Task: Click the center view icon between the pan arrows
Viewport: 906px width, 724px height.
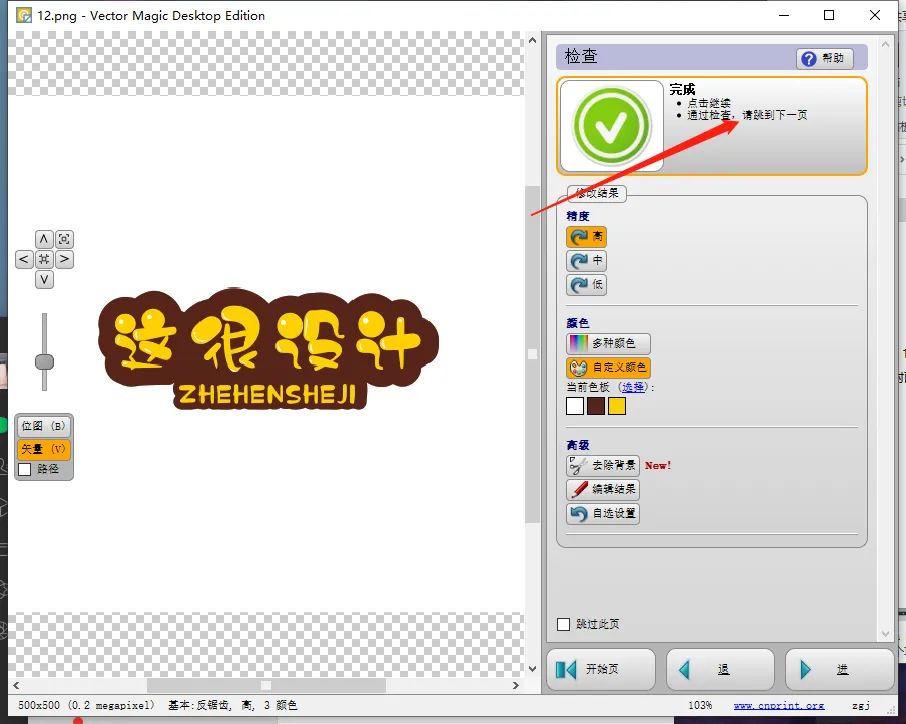Action: (x=44, y=260)
